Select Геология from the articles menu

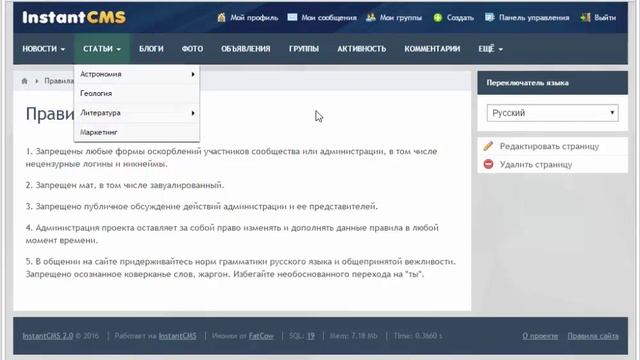[x=137, y=93]
